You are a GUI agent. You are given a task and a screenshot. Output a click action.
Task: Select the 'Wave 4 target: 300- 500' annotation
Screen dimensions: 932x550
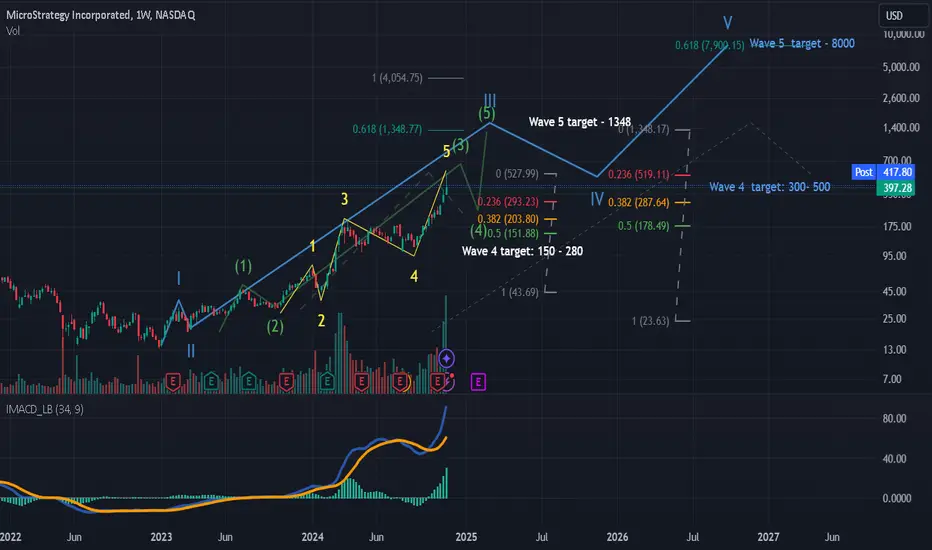[x=770, y=187]
